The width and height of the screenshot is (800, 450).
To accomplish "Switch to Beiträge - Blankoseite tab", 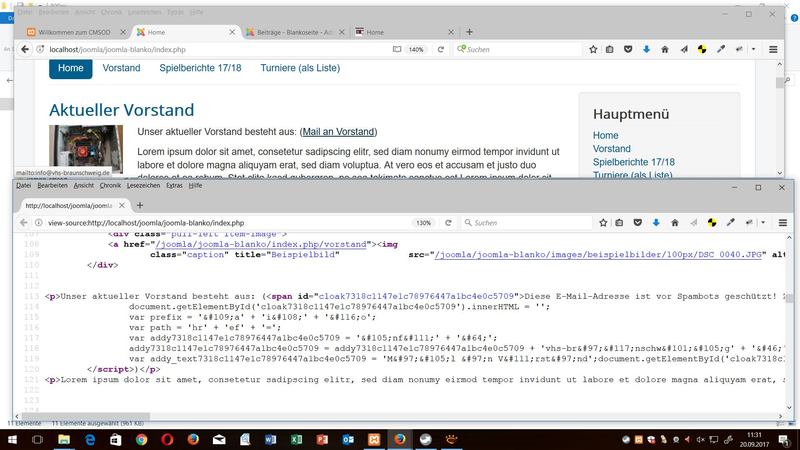I will point(294,32).
